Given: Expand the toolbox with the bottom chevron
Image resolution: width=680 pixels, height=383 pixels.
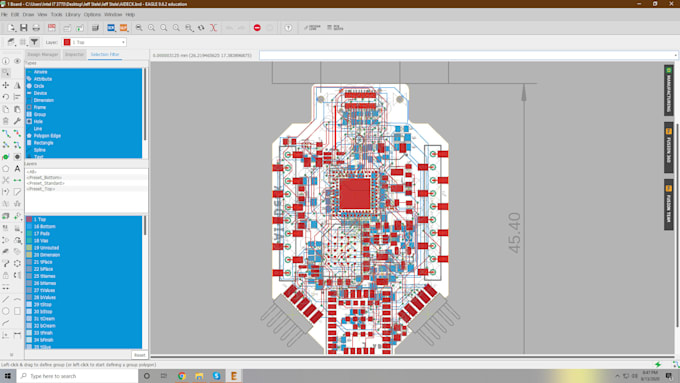Looking at the screenshot, I should [x=12, y=354].
